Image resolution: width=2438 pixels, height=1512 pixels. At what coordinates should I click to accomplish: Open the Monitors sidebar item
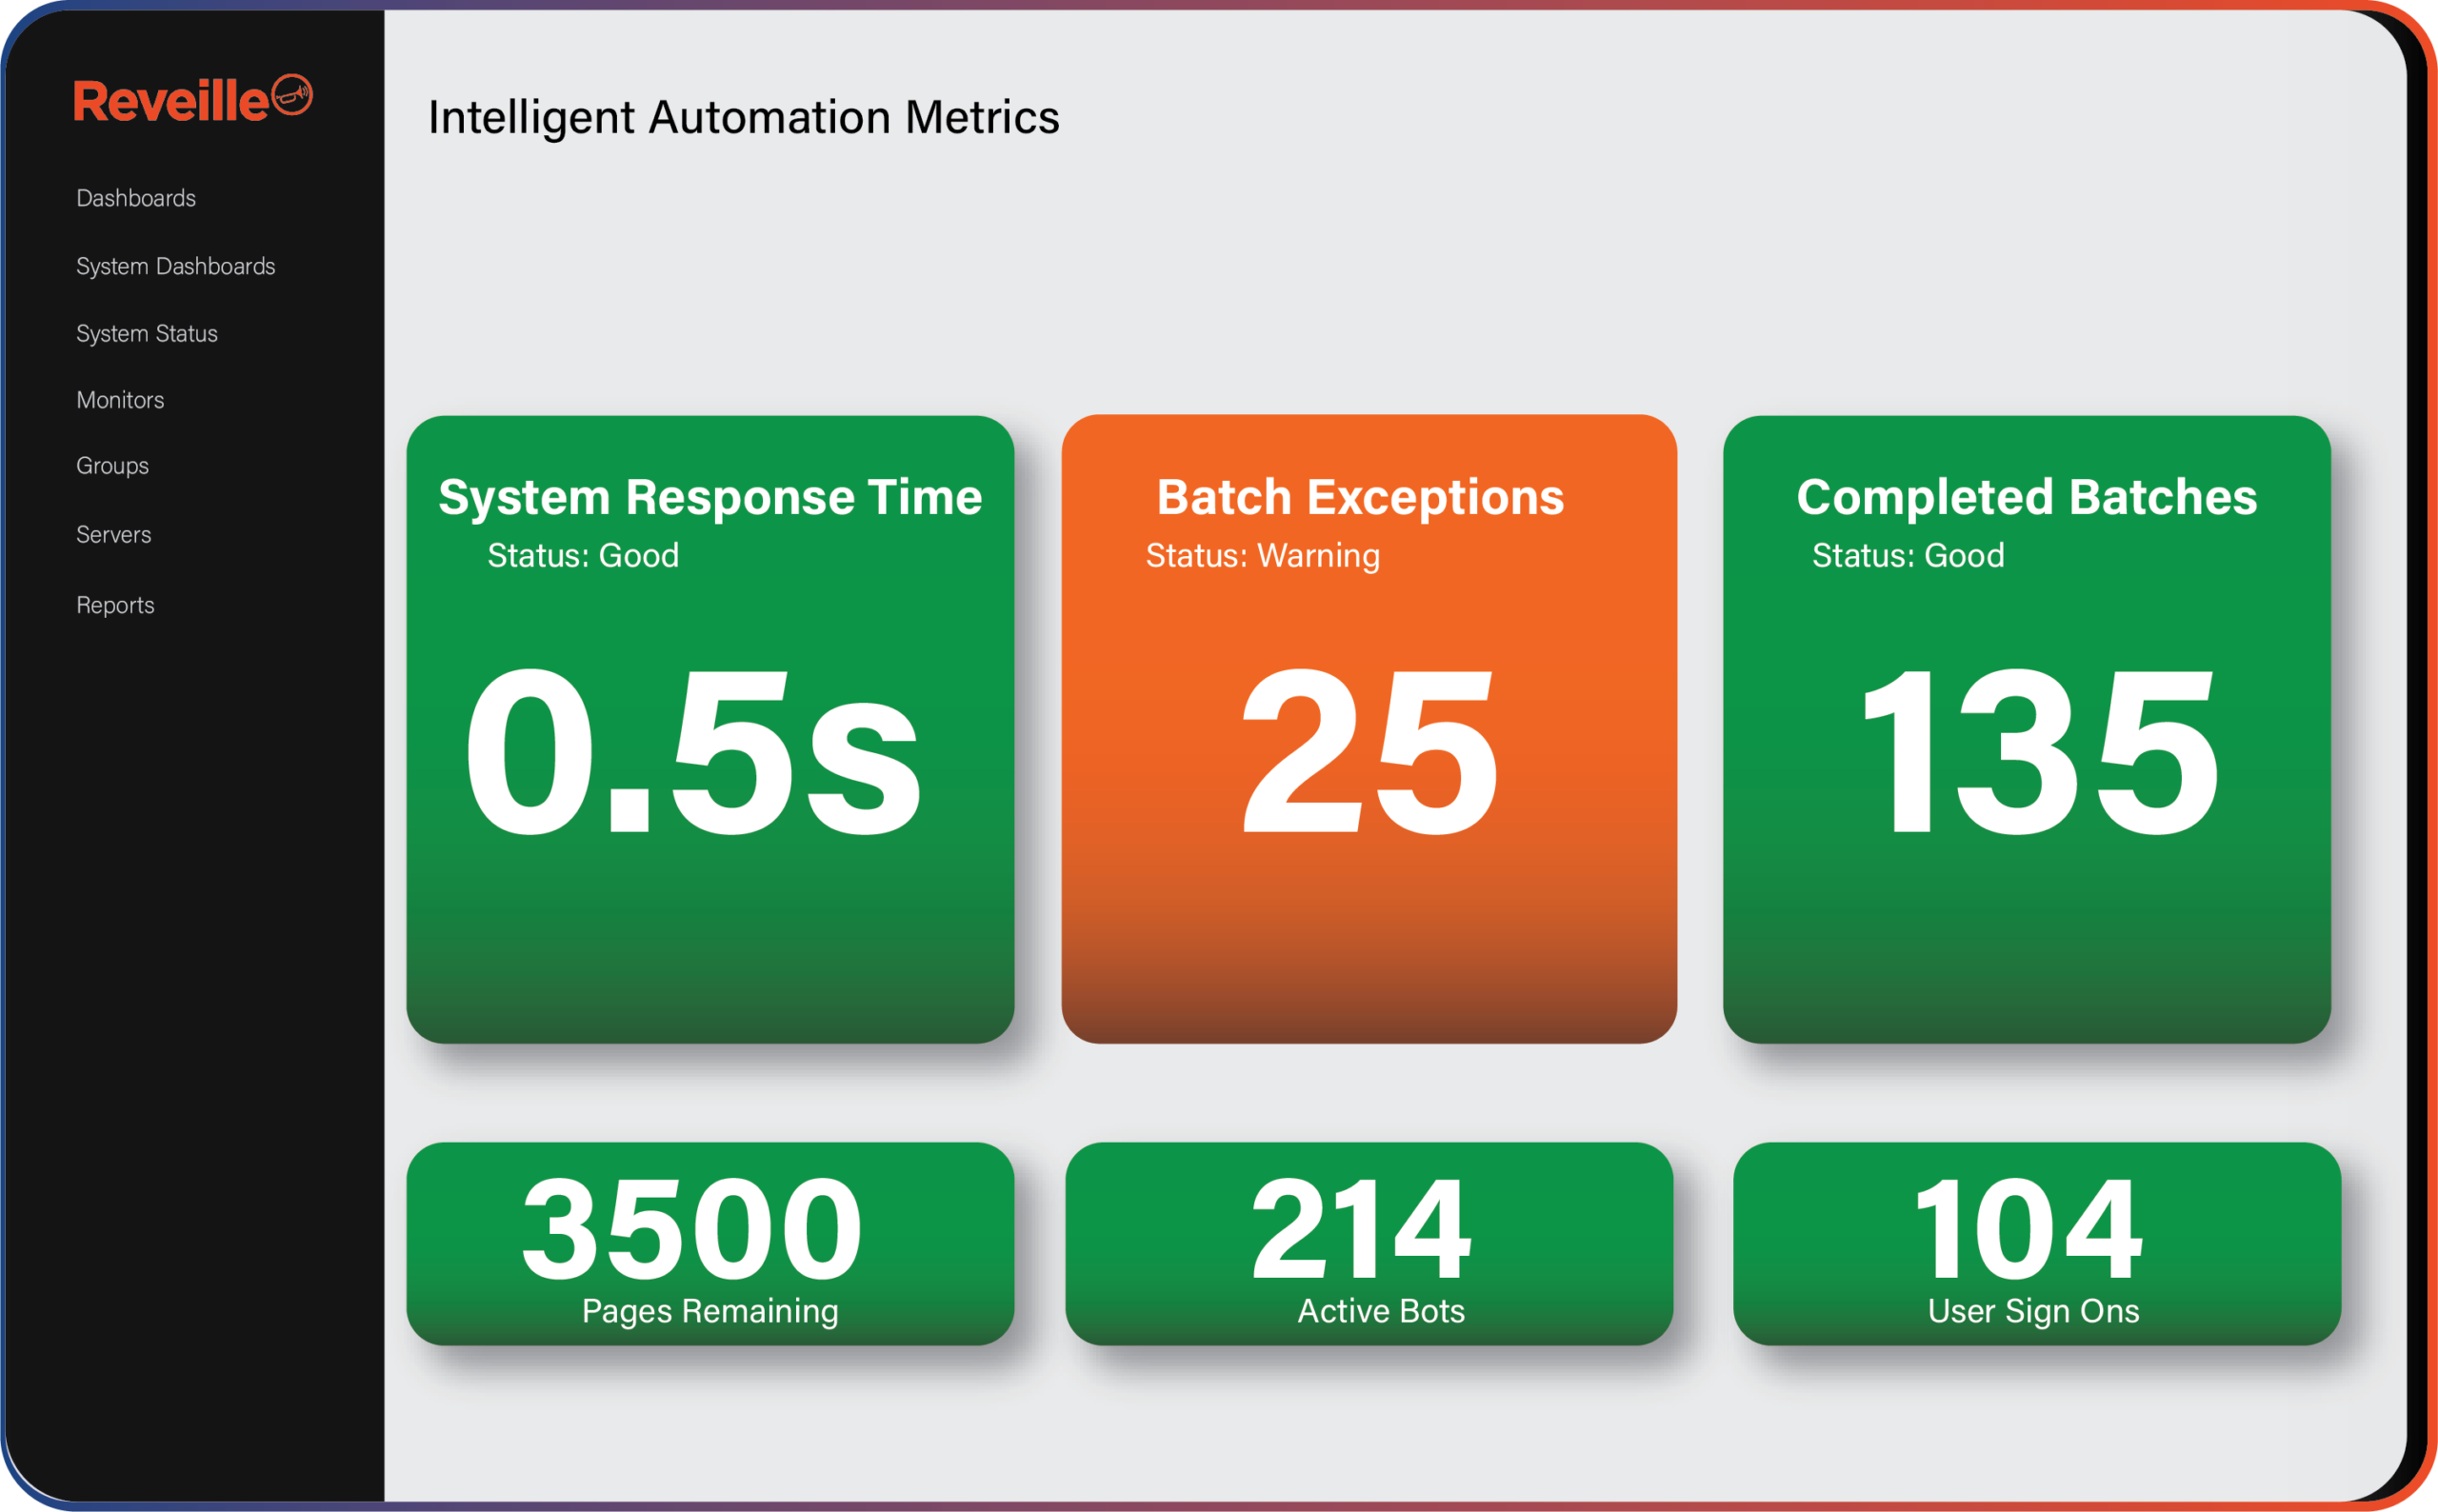click(120, 400)
